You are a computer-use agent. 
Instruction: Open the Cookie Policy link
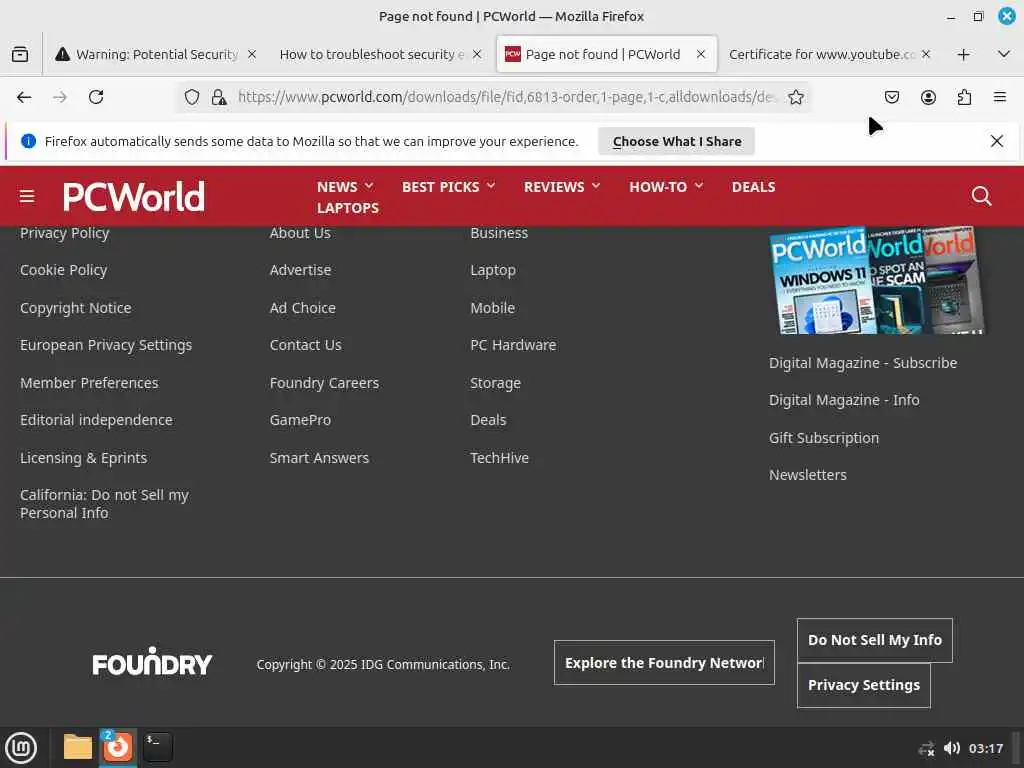63,270
